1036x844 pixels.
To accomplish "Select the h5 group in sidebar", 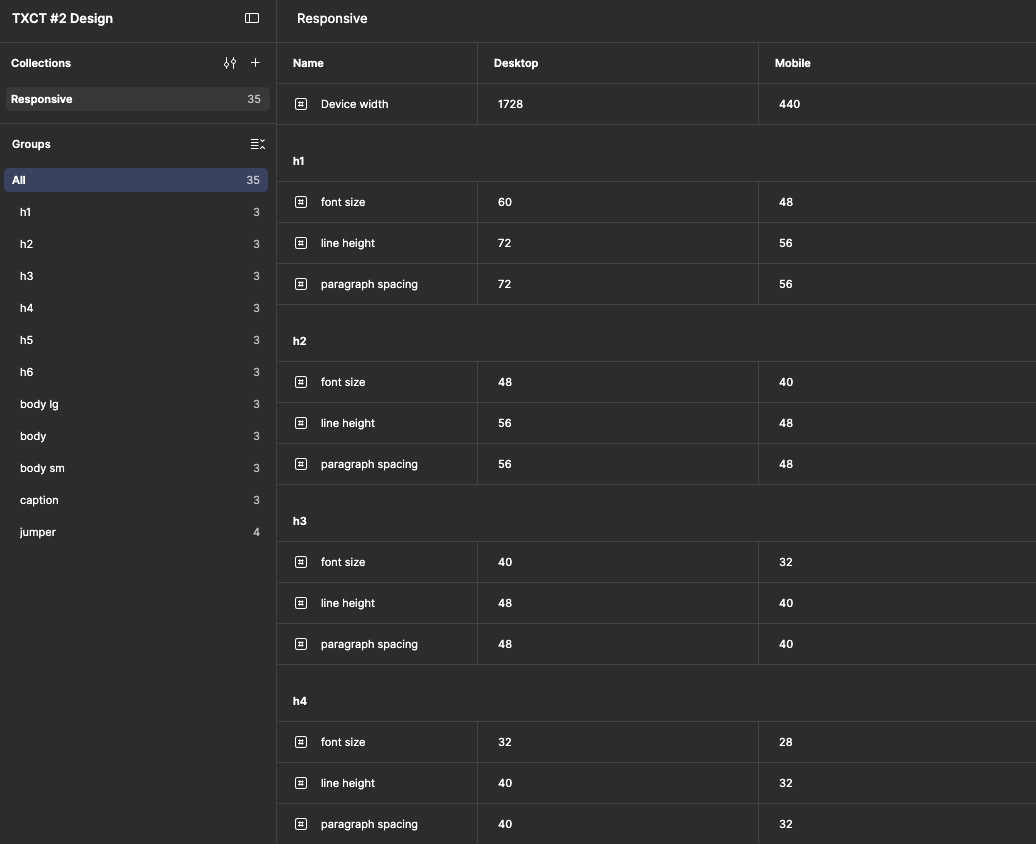I will click(x=136, y=340).
